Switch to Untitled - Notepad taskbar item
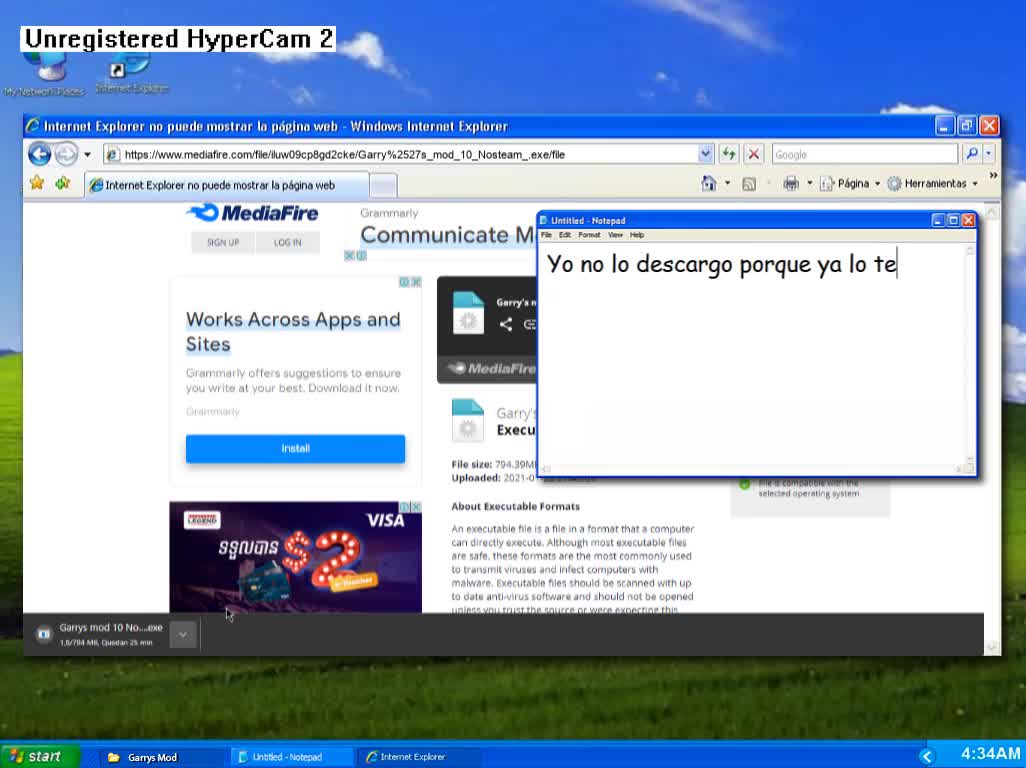The width and height of the screenshot is (1026, 768). pyautogui.click(x=291, y=757)
